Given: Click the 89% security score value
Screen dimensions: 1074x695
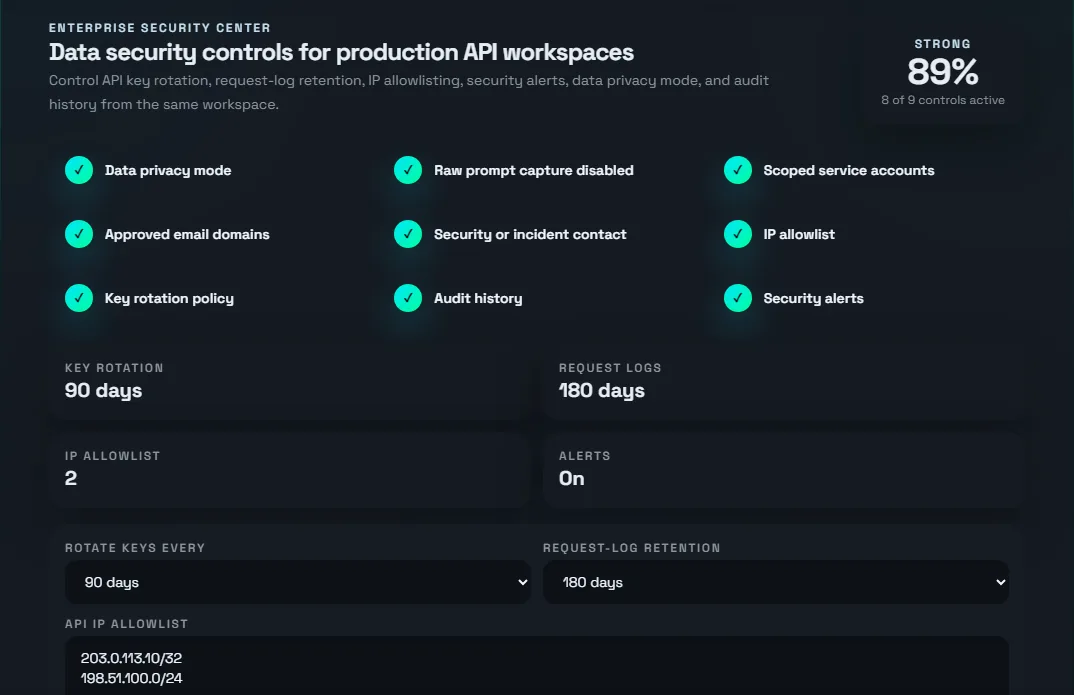Looking at the screenshot, I should point(942,71).
